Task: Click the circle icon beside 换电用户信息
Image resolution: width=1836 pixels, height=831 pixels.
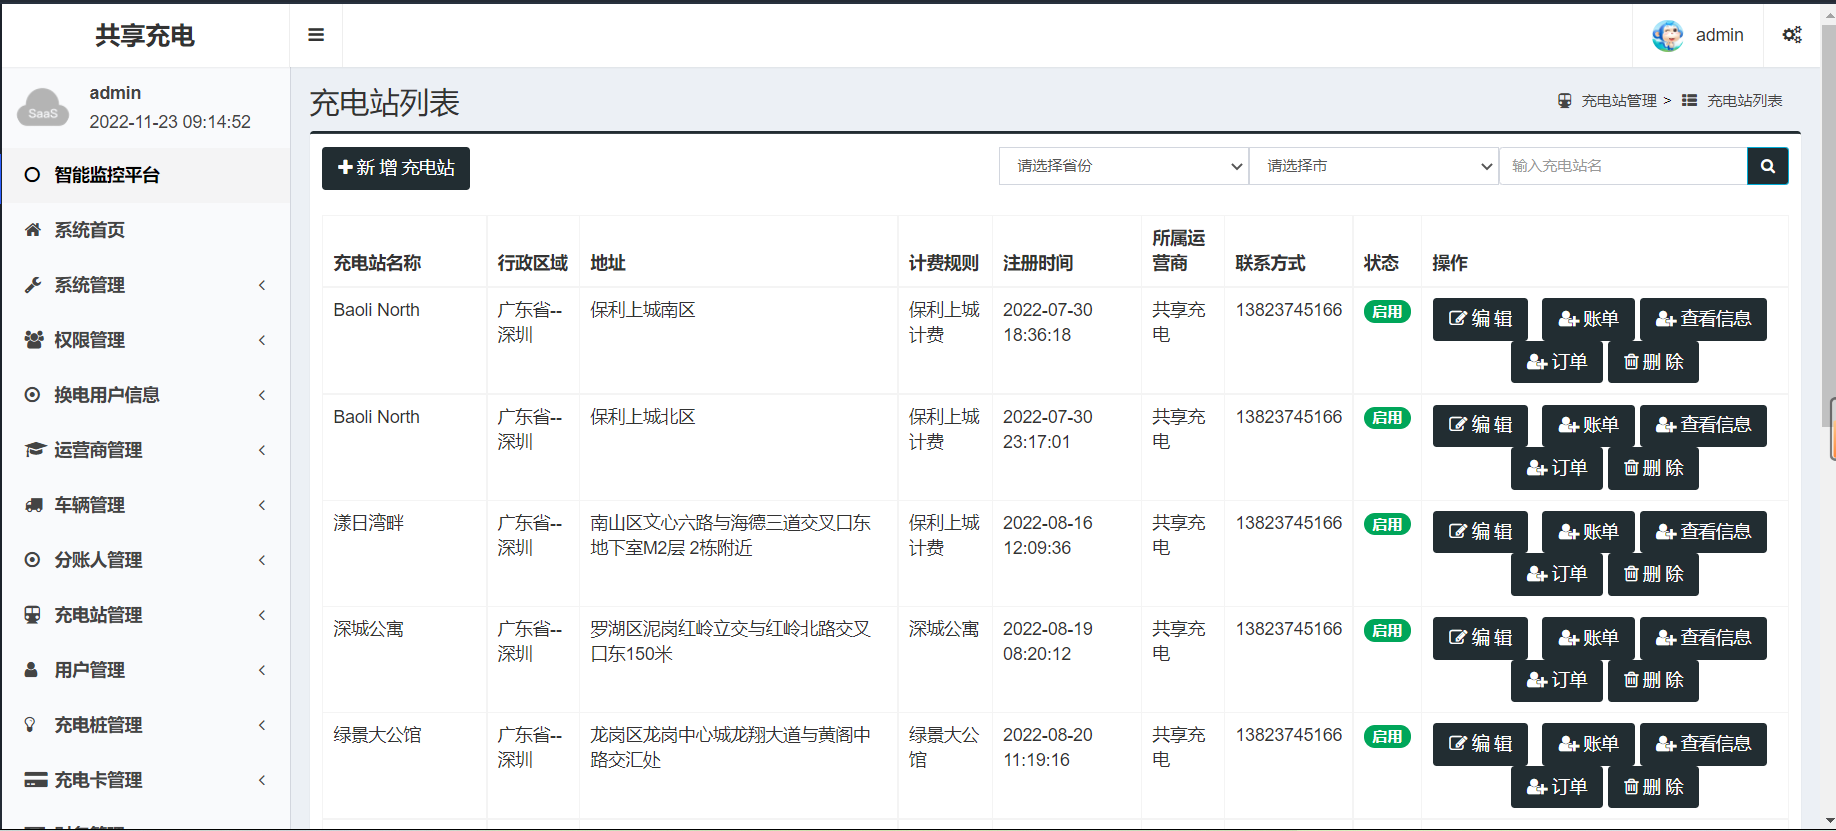Action: 33,395
